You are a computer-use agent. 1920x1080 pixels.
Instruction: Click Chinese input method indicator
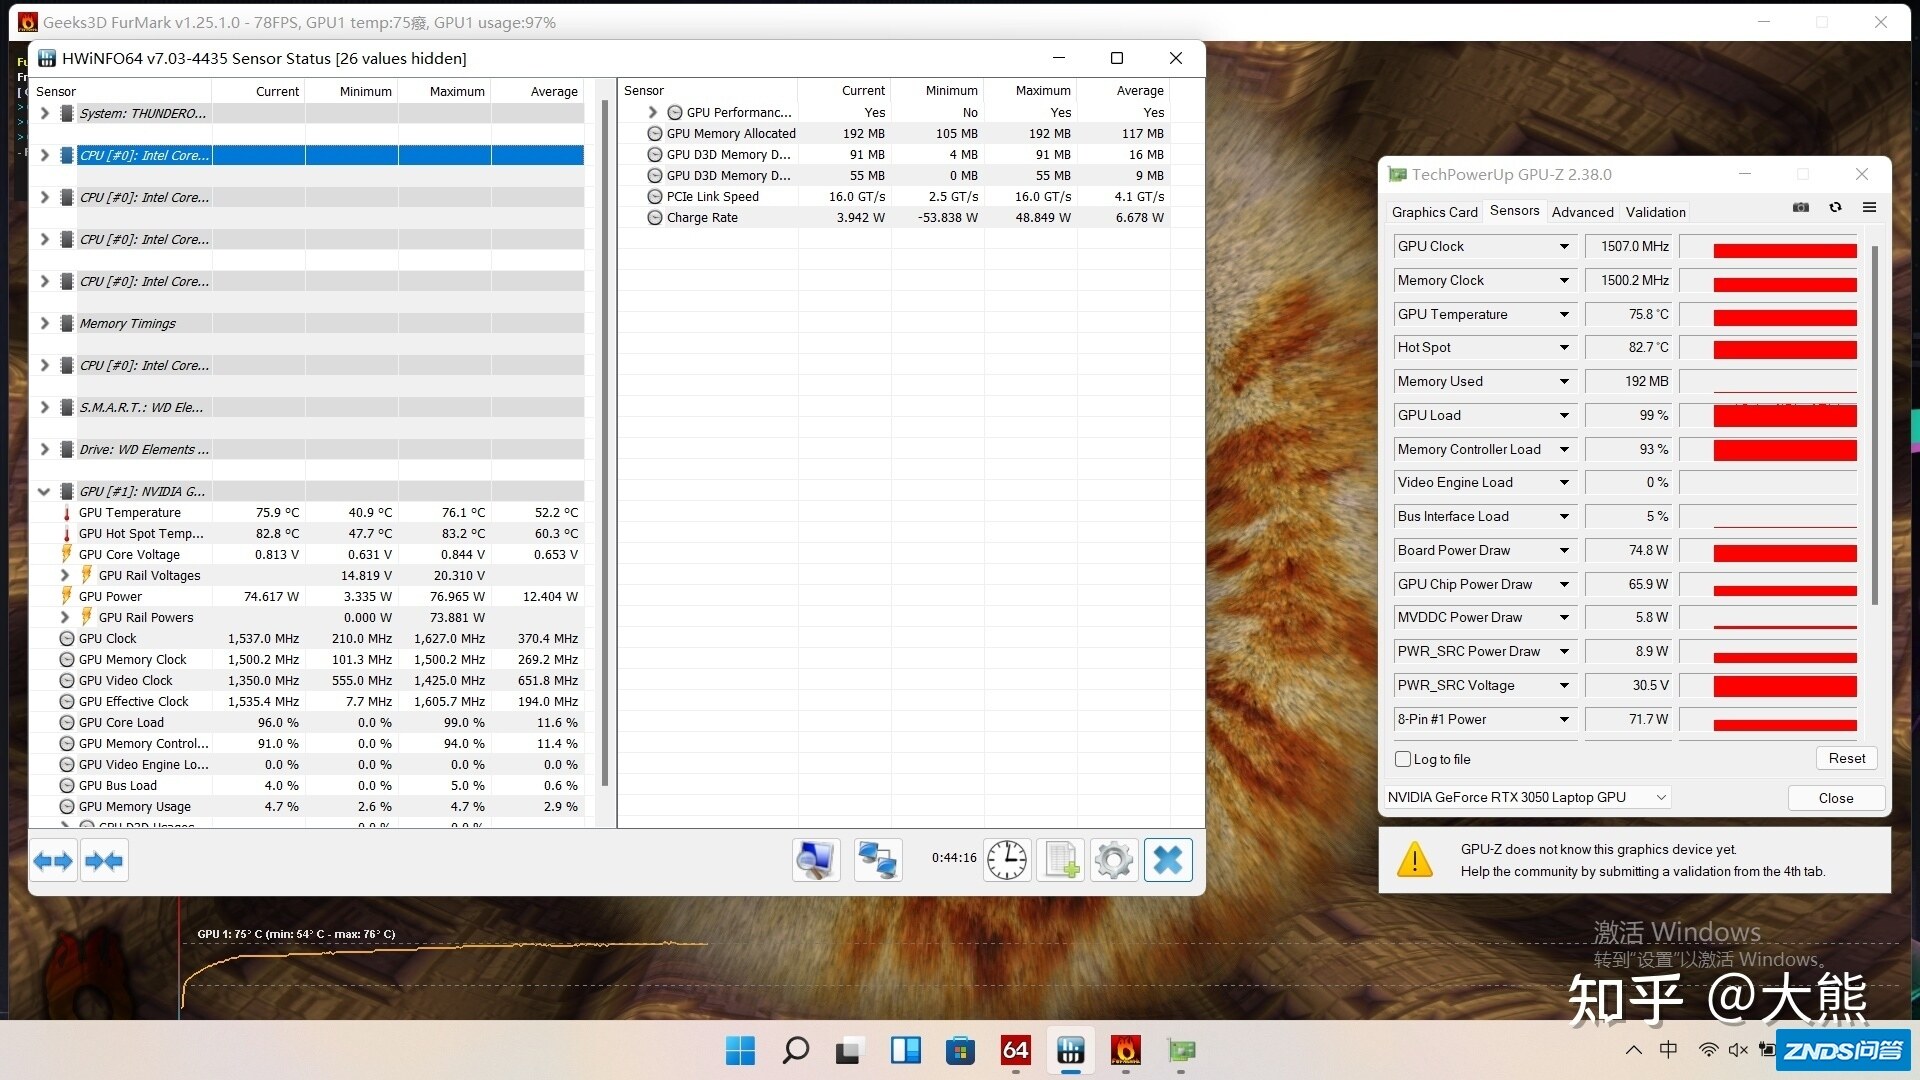tap(1668, 1050)
